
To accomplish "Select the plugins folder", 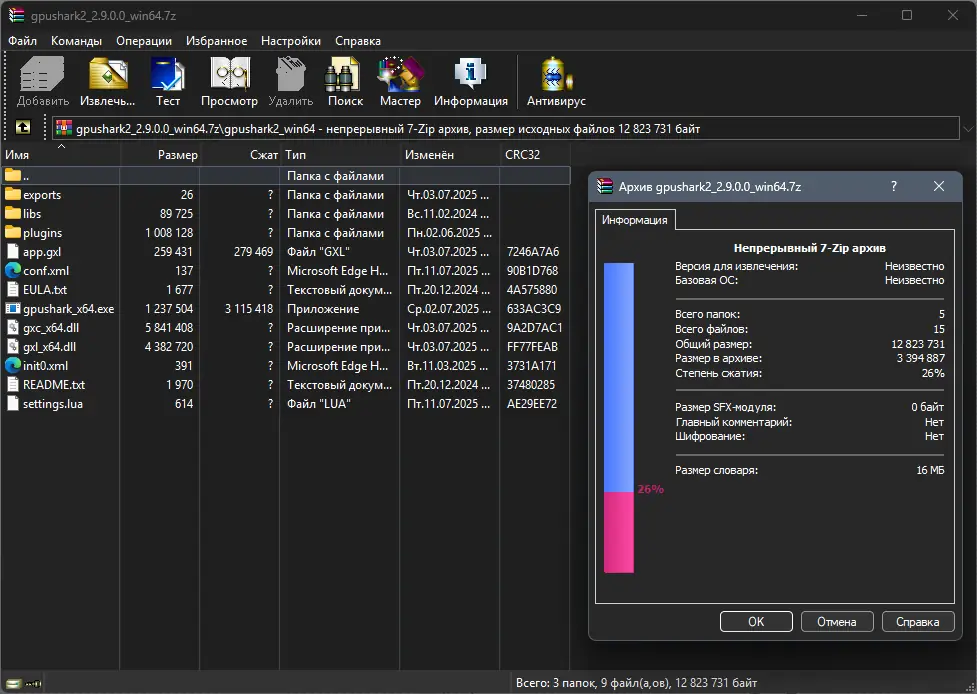I will 42,233.
